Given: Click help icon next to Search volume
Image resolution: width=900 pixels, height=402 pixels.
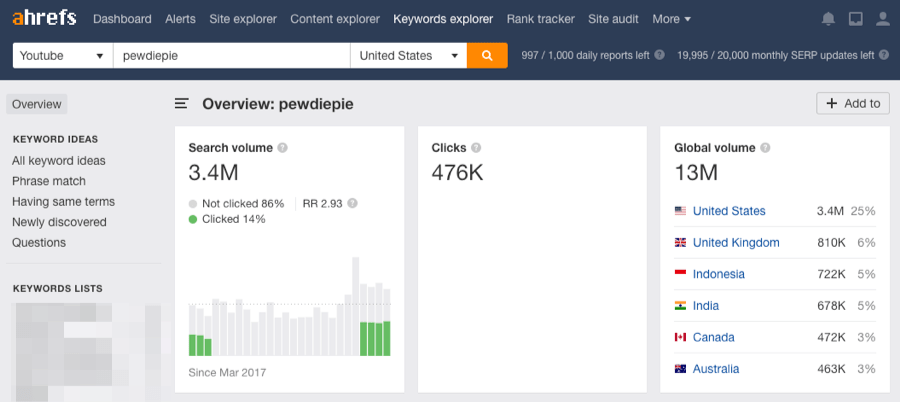Looking at the screenshot, I should [x=282, y=148].
